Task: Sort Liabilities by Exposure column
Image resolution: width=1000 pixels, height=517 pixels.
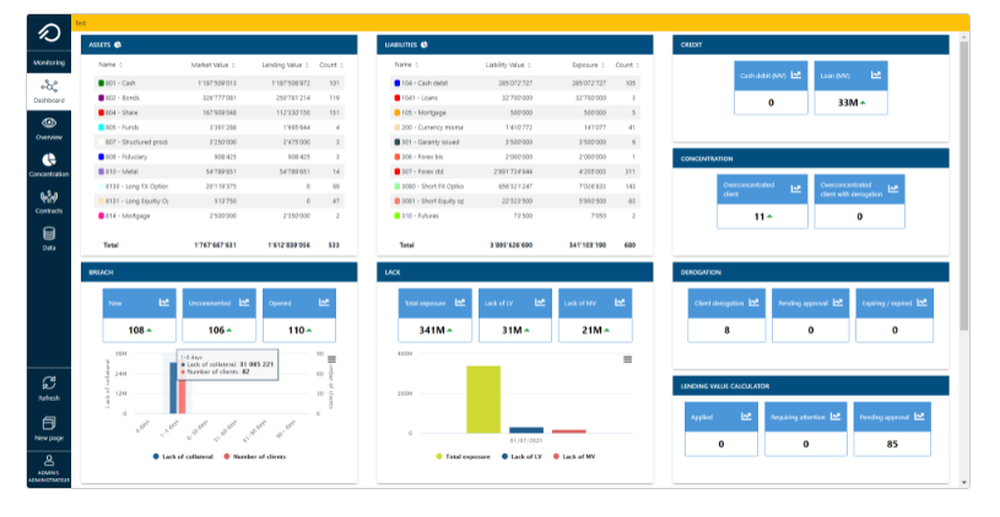Action: pos(588,65)
